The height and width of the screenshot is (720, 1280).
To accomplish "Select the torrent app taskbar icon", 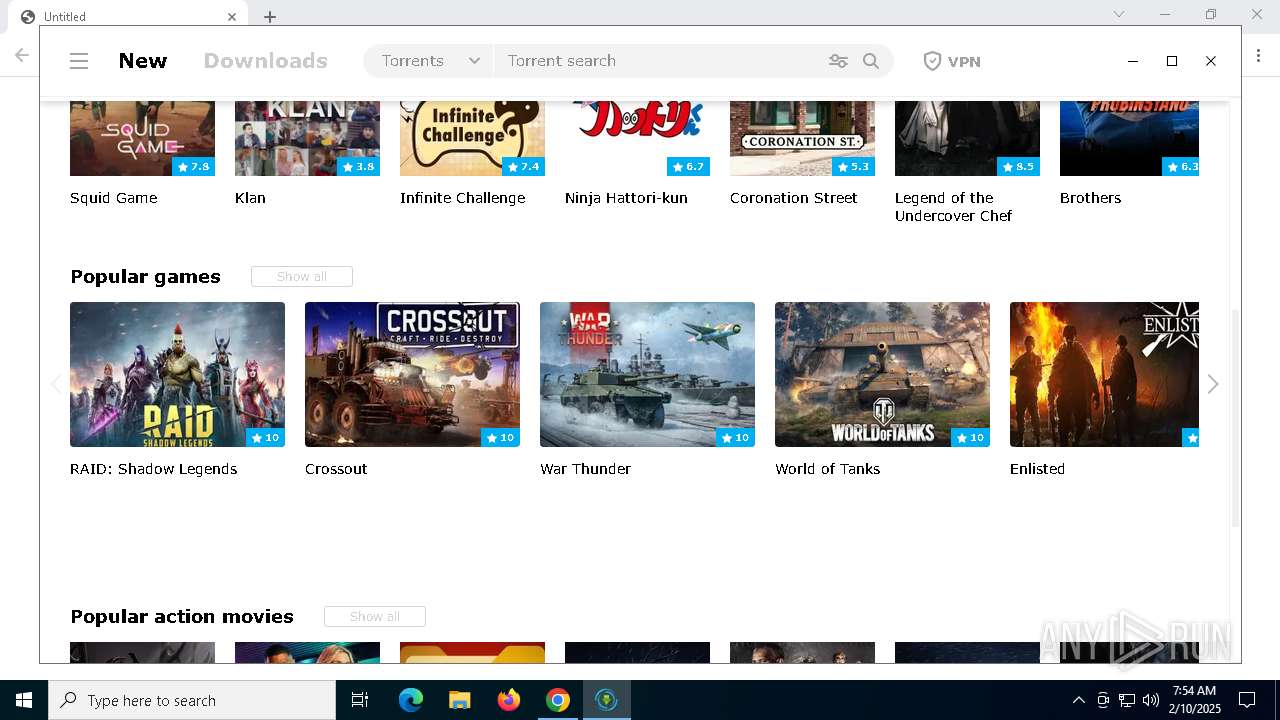I will [606, 700].
